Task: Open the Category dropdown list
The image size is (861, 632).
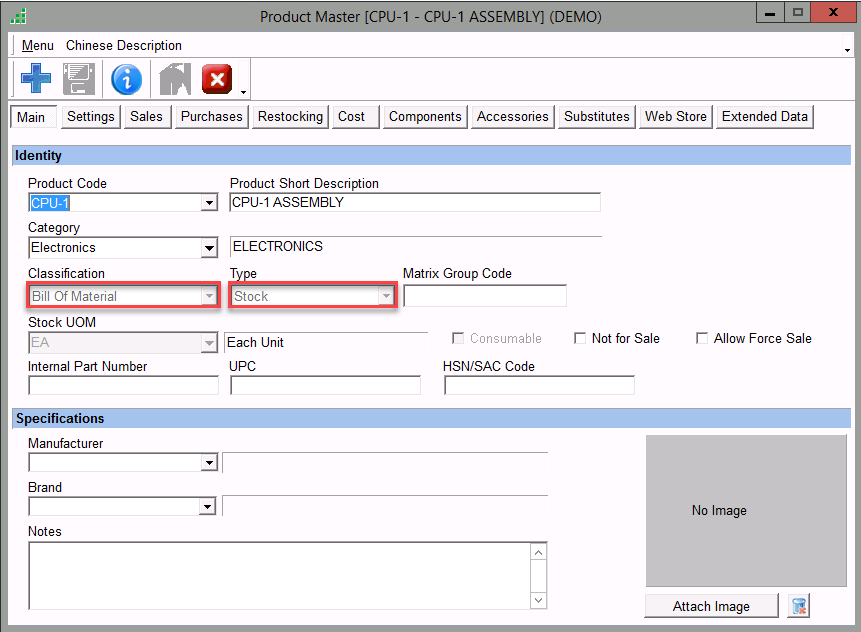Action: pos(209,248)
